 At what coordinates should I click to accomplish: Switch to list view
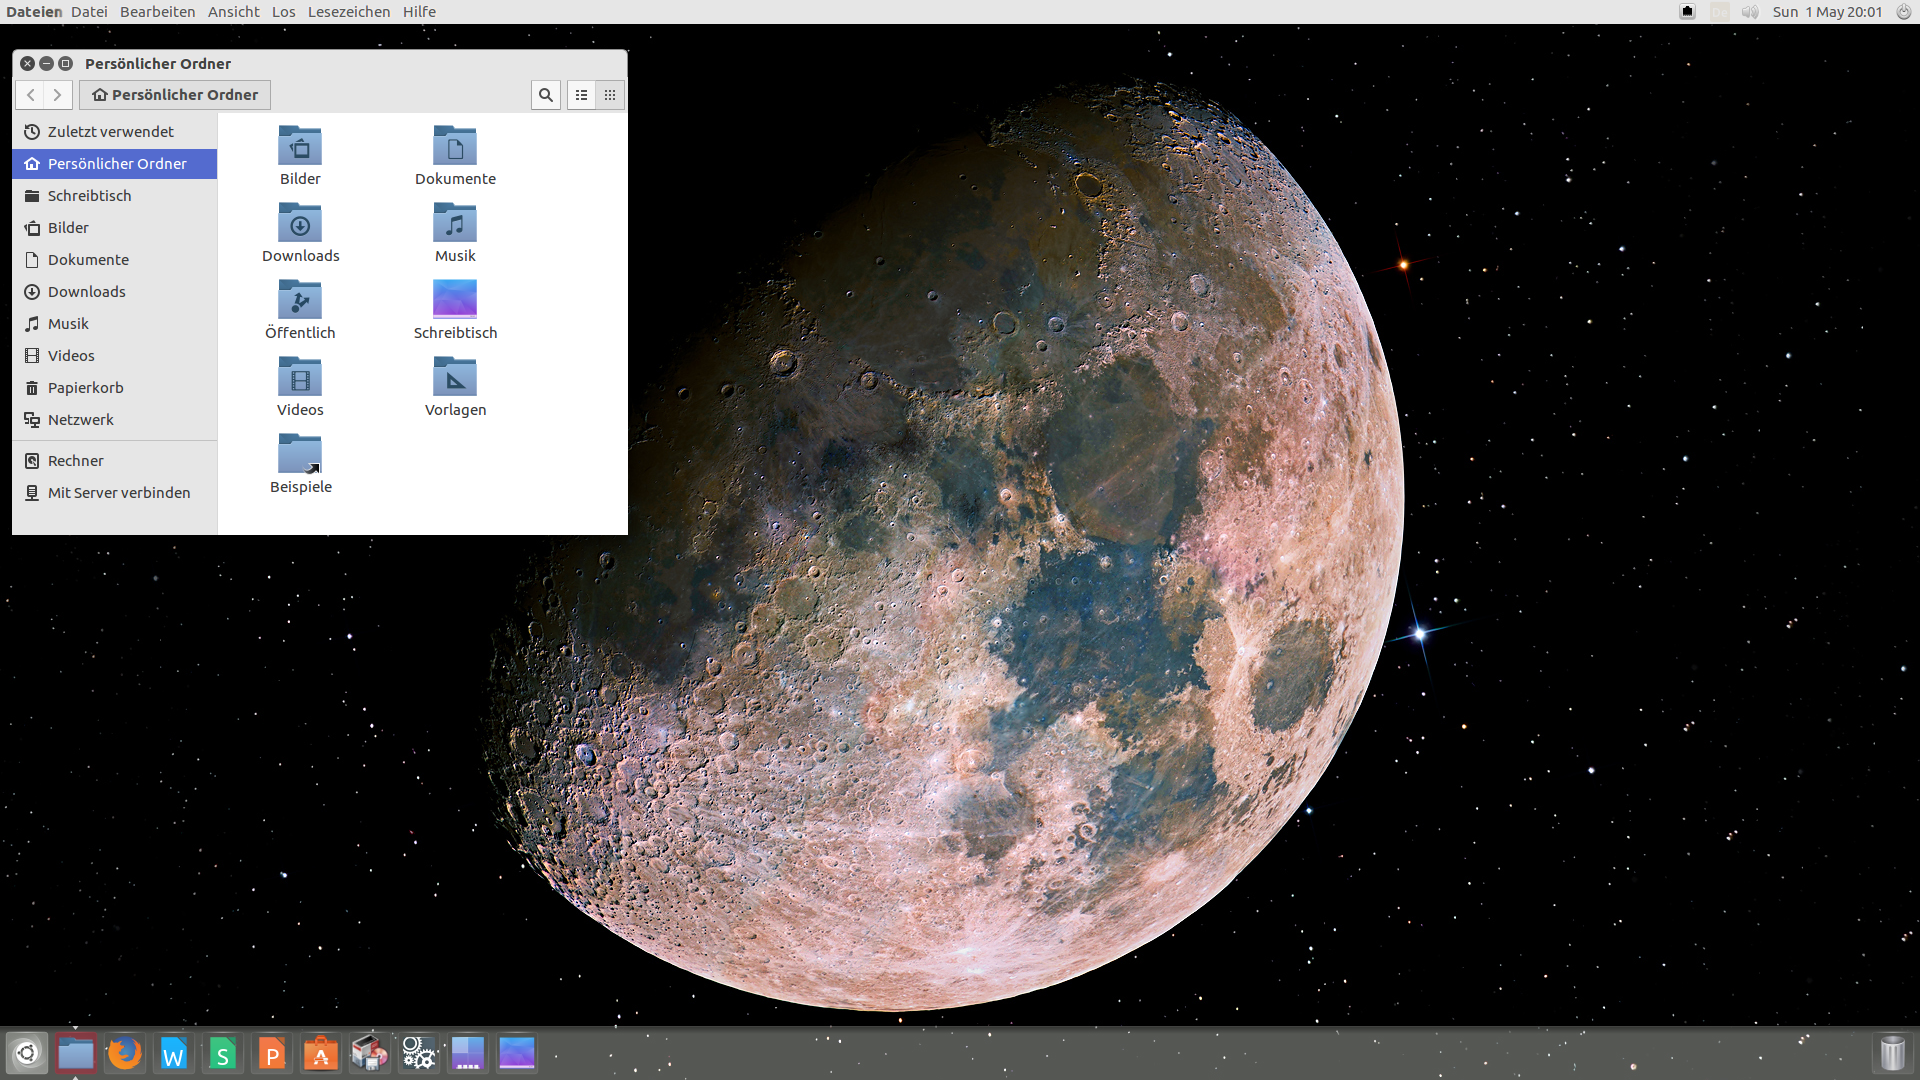click(x=582, y=95)
